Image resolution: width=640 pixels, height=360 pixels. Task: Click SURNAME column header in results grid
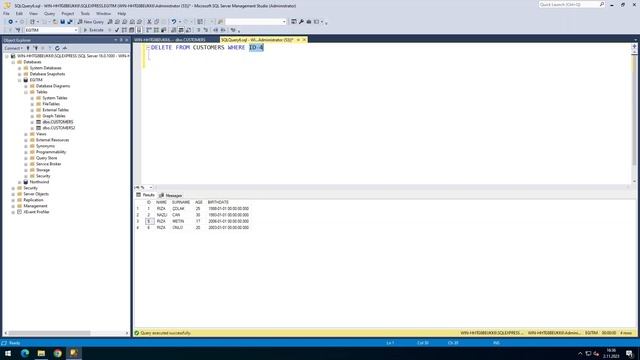(x=181, y=202)
